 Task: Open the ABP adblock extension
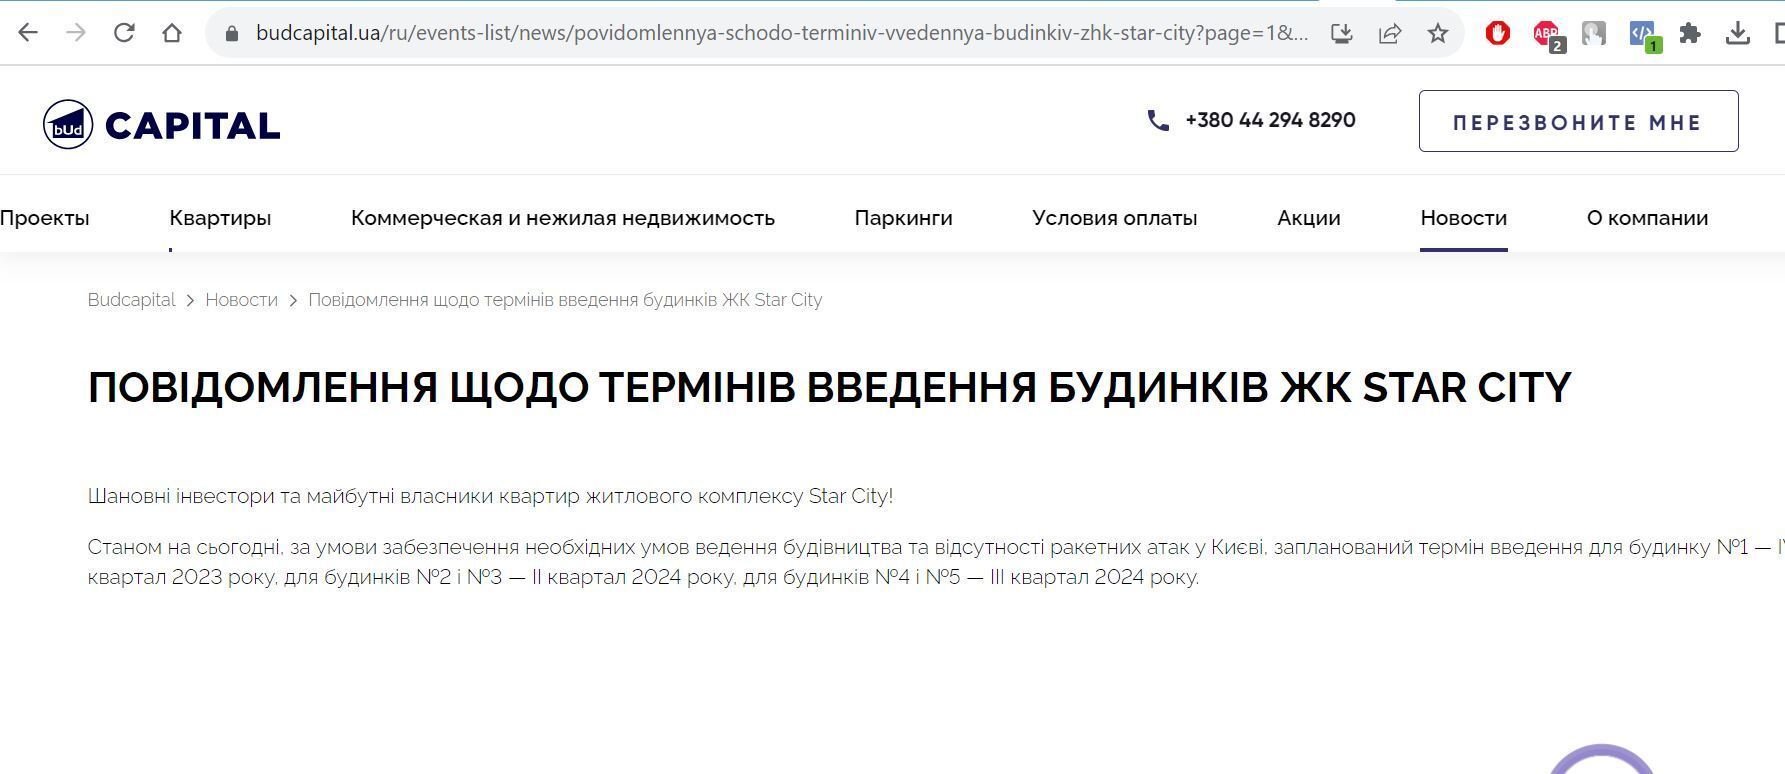pyautogui.click(x=1547, y=35)
